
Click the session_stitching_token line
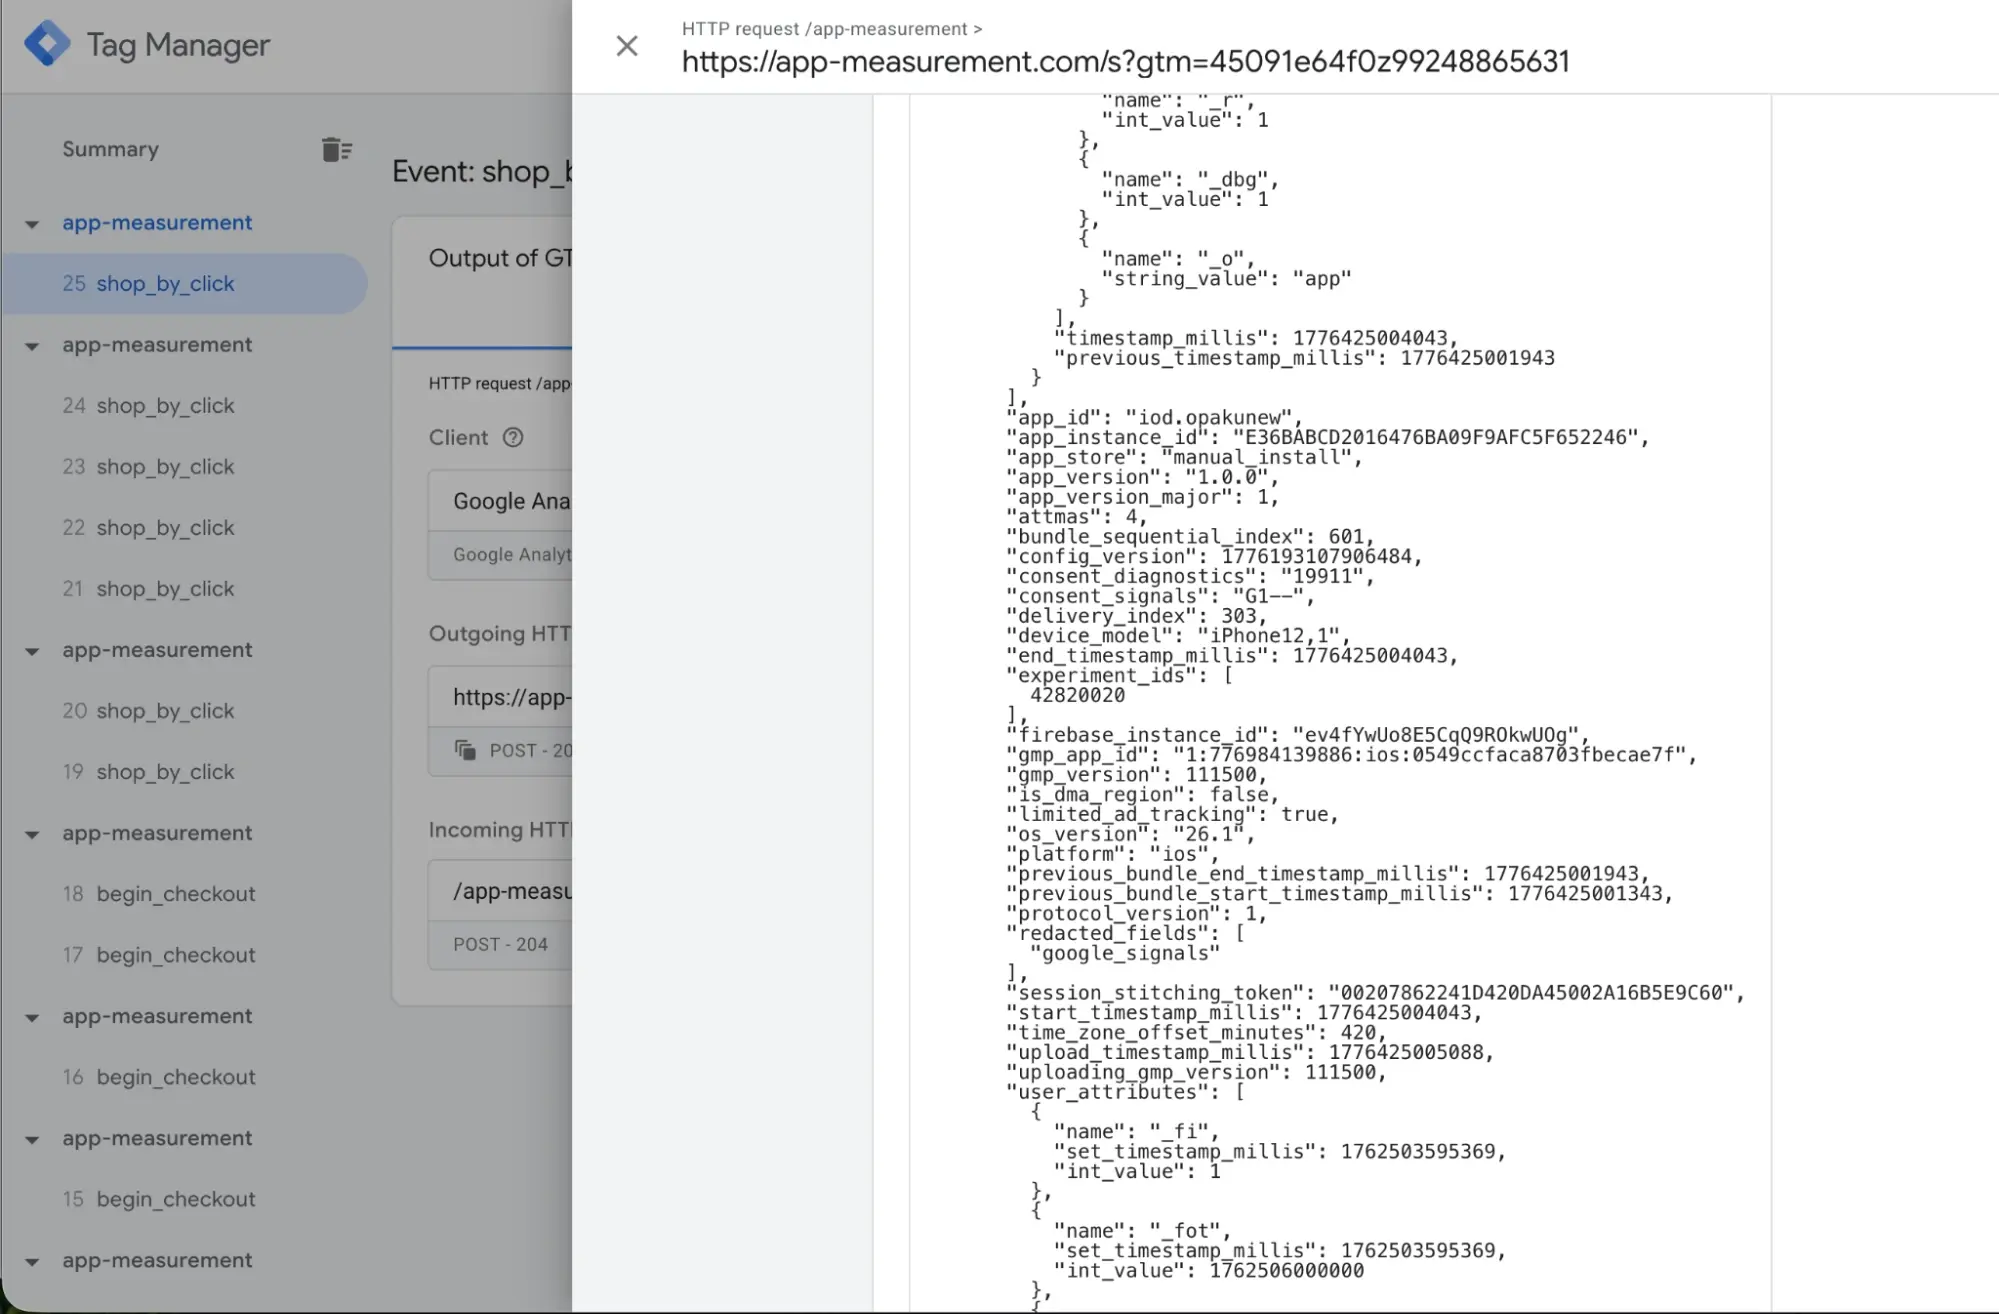[1375, 992]
